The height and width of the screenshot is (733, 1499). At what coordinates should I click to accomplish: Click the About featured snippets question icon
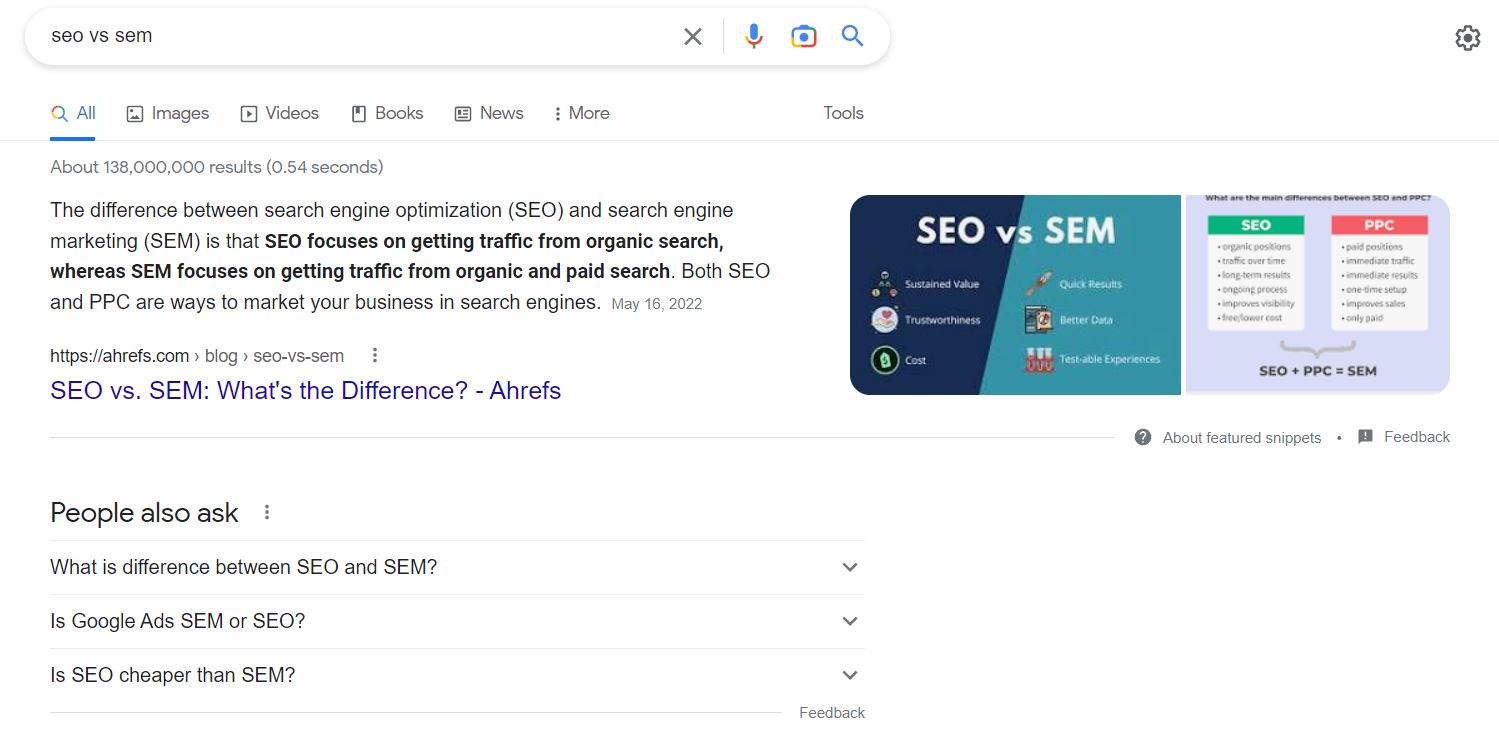pyautogui.click(x=1143, y=437)
